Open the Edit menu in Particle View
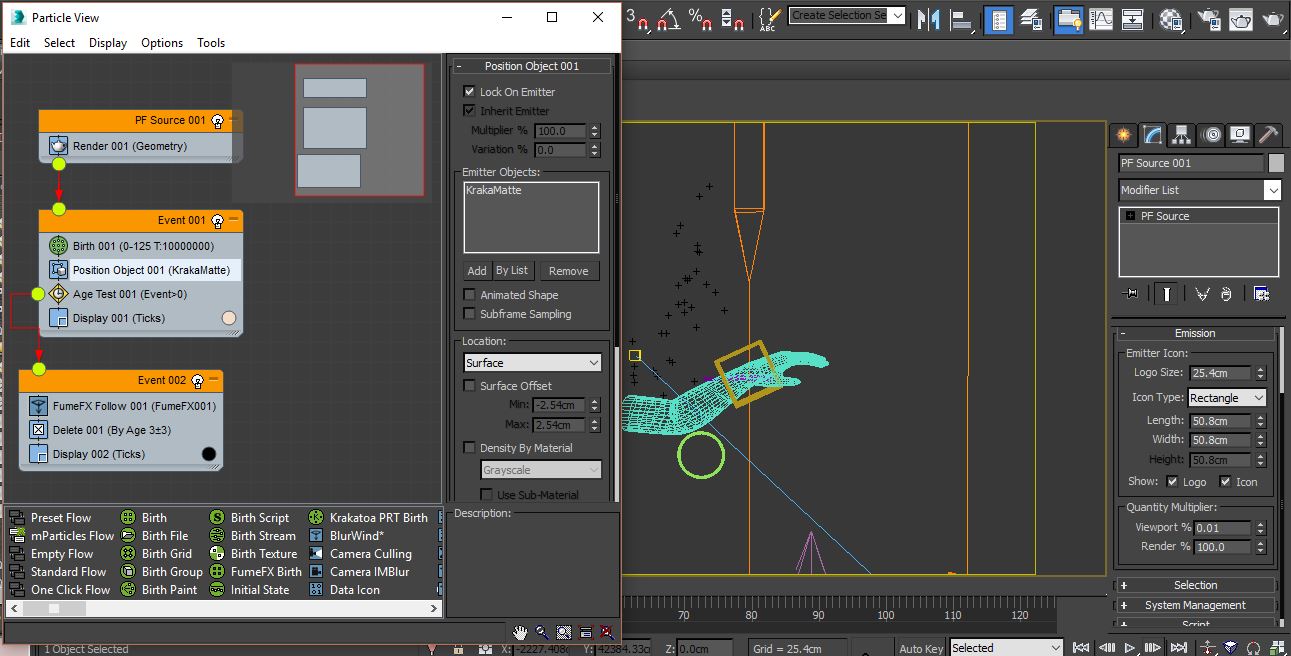Image resolution: width=1291 pixels, height=656 pixels. coord(19,42)
